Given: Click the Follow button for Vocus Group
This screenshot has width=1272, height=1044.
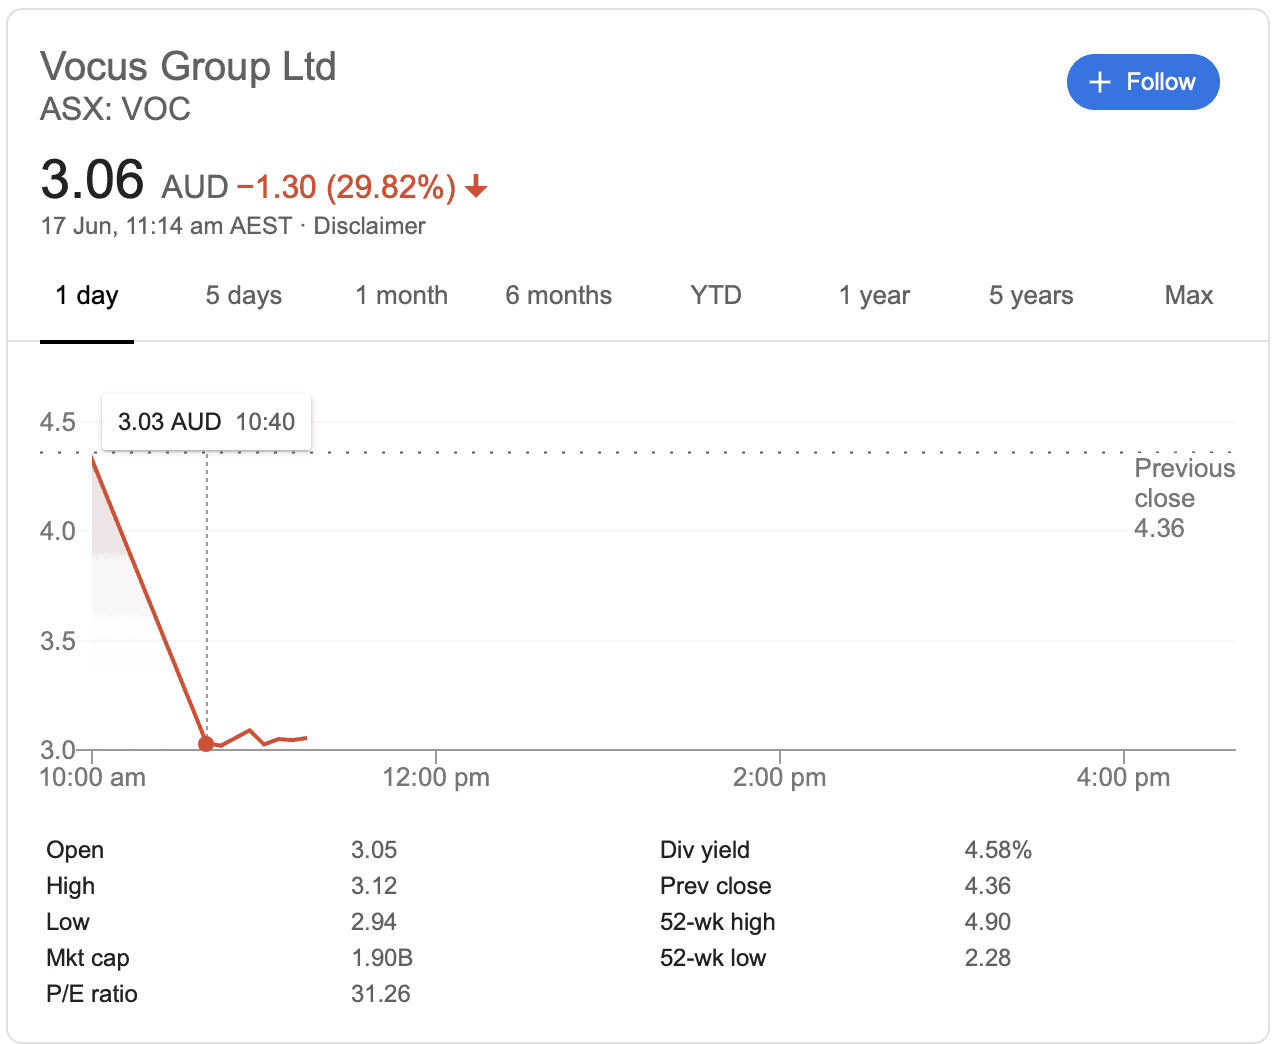Looking at the screenshot, I should click(x=1143, y=82).
